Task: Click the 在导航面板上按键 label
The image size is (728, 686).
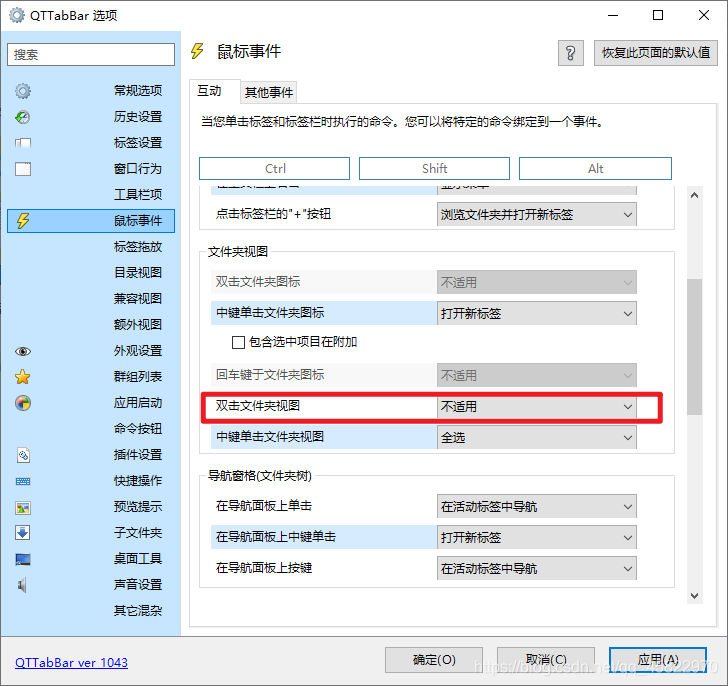Action: click(x=264, y=568)
